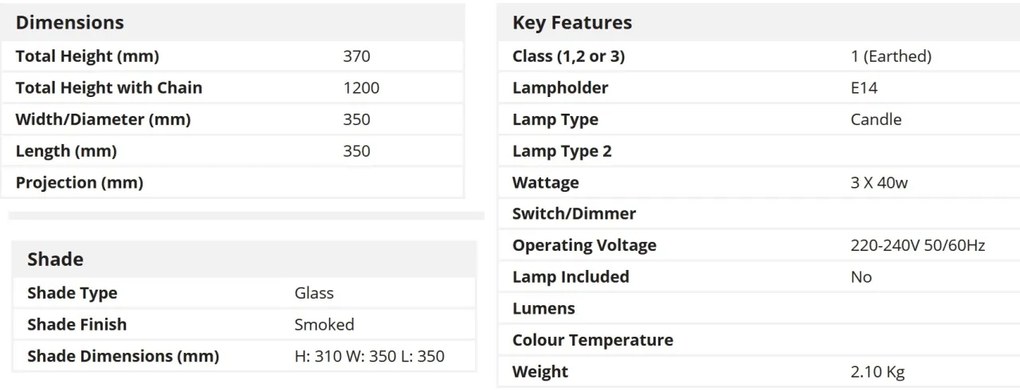Click the Dimensions section header

70,23
